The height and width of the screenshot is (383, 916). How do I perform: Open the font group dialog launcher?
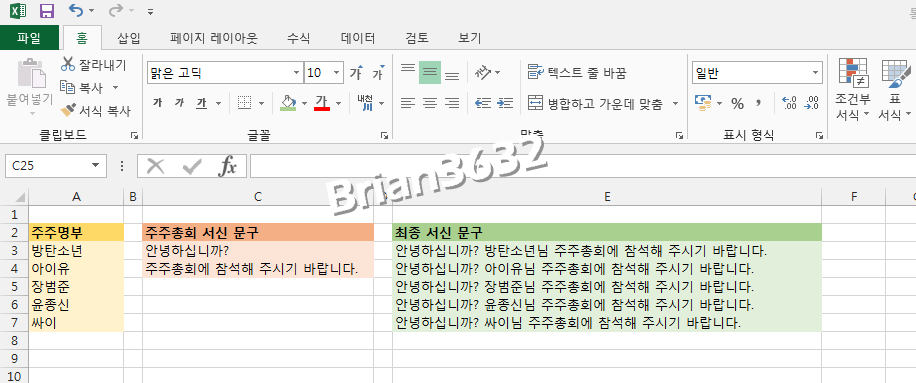point(384,135)
